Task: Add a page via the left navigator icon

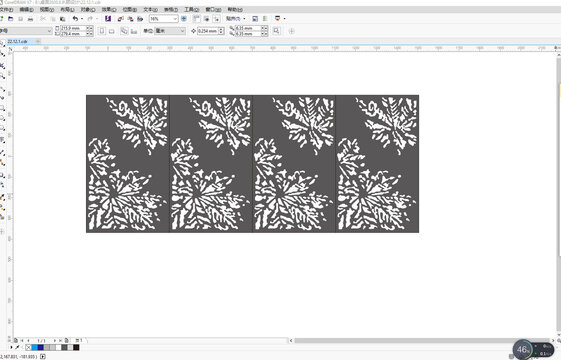Action: (16, 340)
